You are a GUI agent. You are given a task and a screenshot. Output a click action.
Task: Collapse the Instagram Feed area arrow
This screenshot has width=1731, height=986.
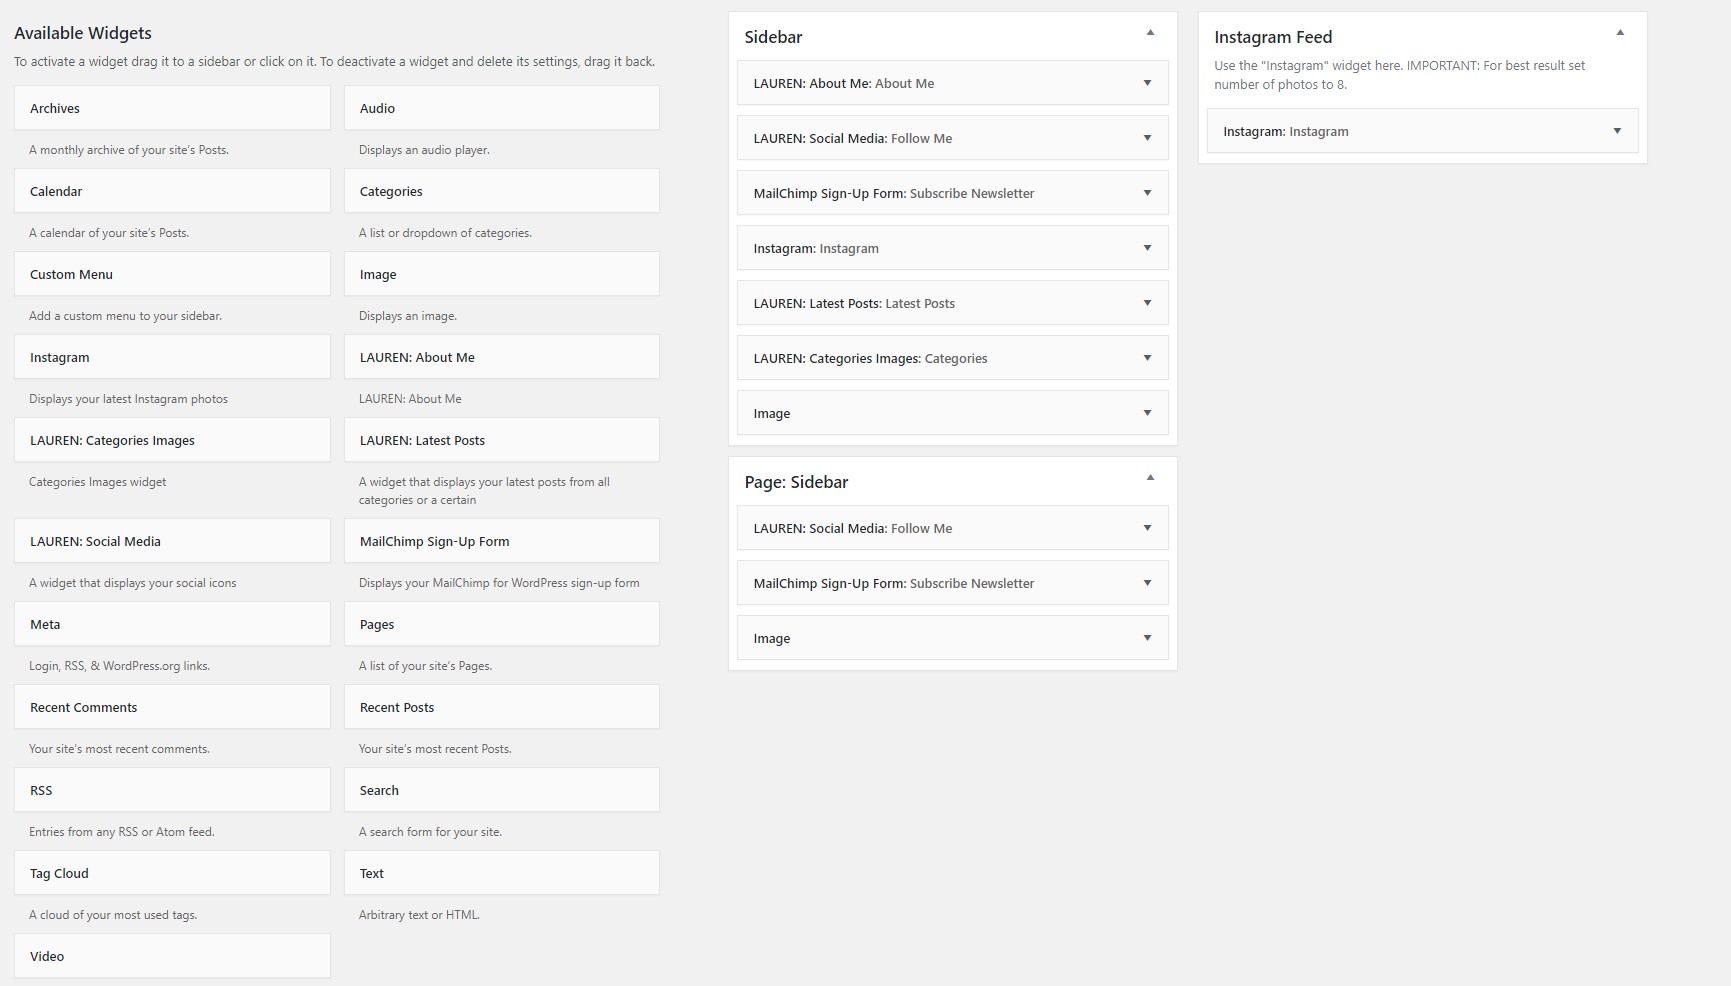(1620, 33)
